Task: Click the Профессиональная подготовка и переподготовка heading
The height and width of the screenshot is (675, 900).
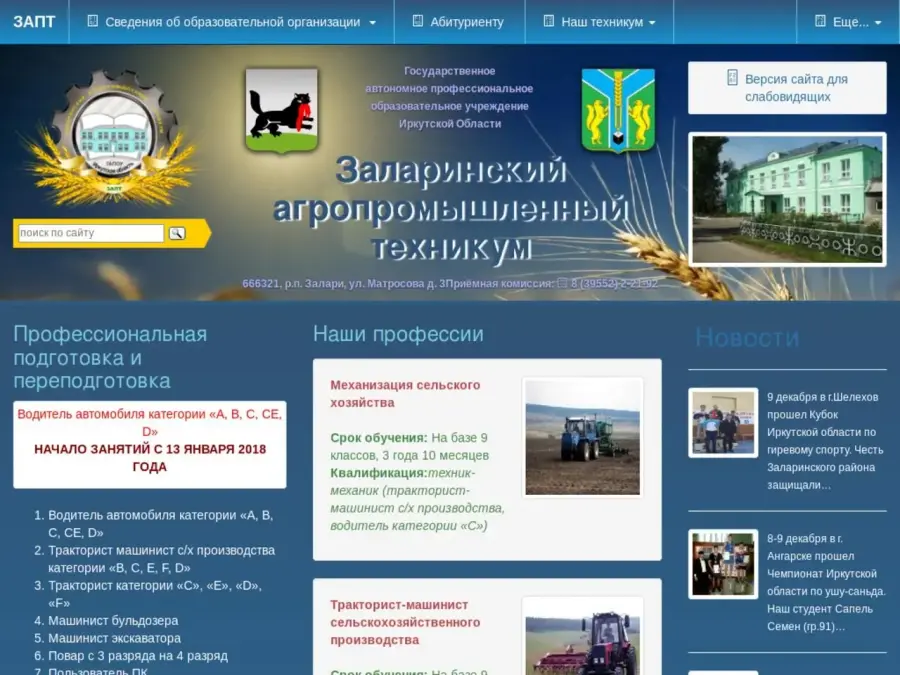Action: coord(110,358)
